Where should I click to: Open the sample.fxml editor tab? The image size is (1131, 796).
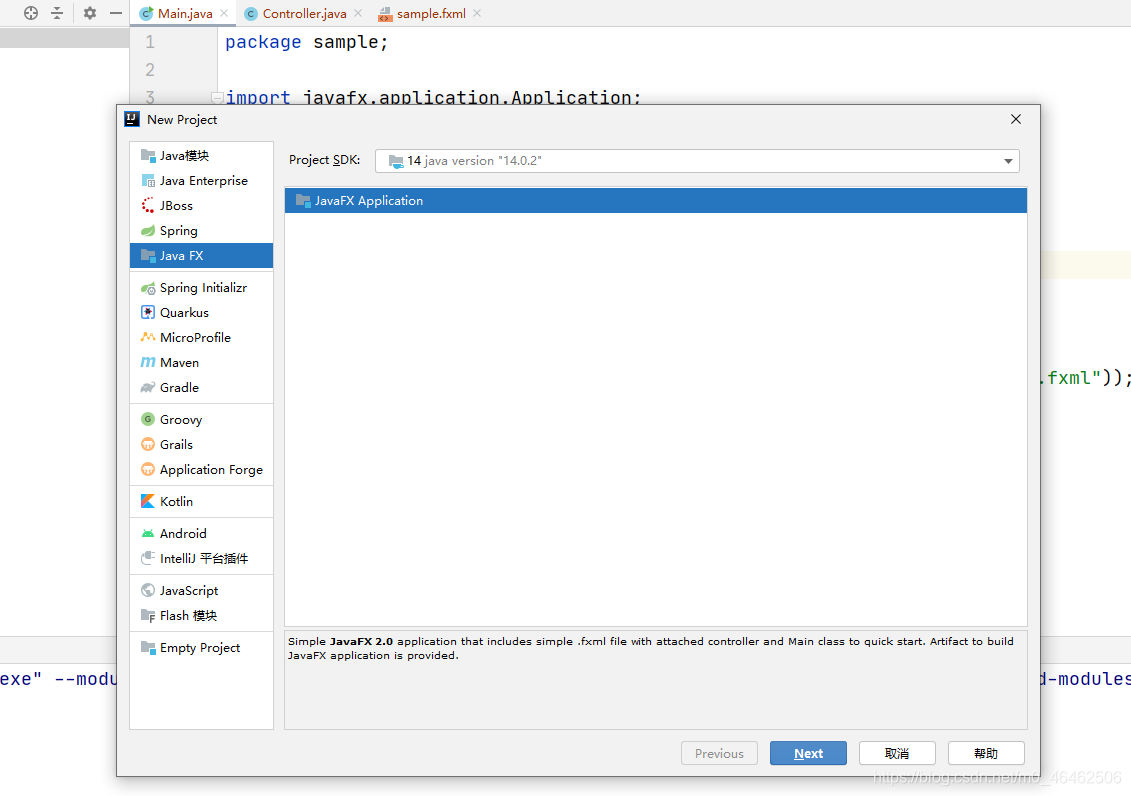pyautogui.click(x=430, y=14)
